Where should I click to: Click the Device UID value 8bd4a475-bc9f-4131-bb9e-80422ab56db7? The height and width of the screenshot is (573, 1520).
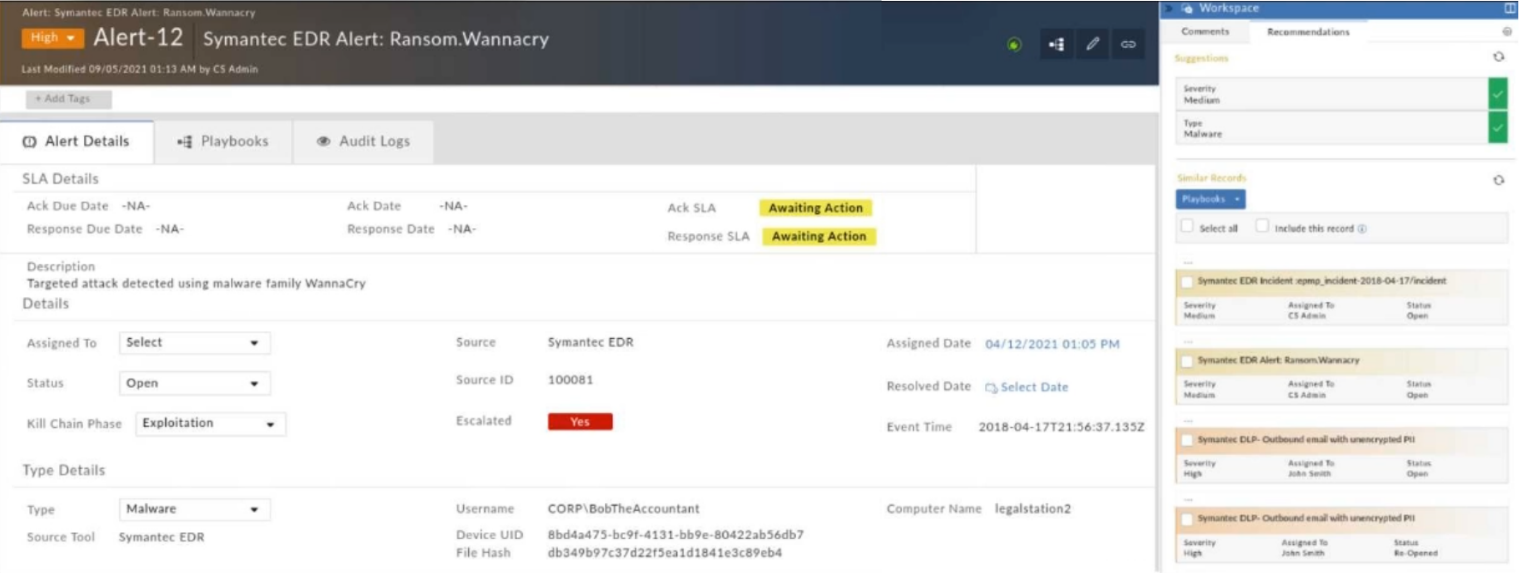[676, 535]
